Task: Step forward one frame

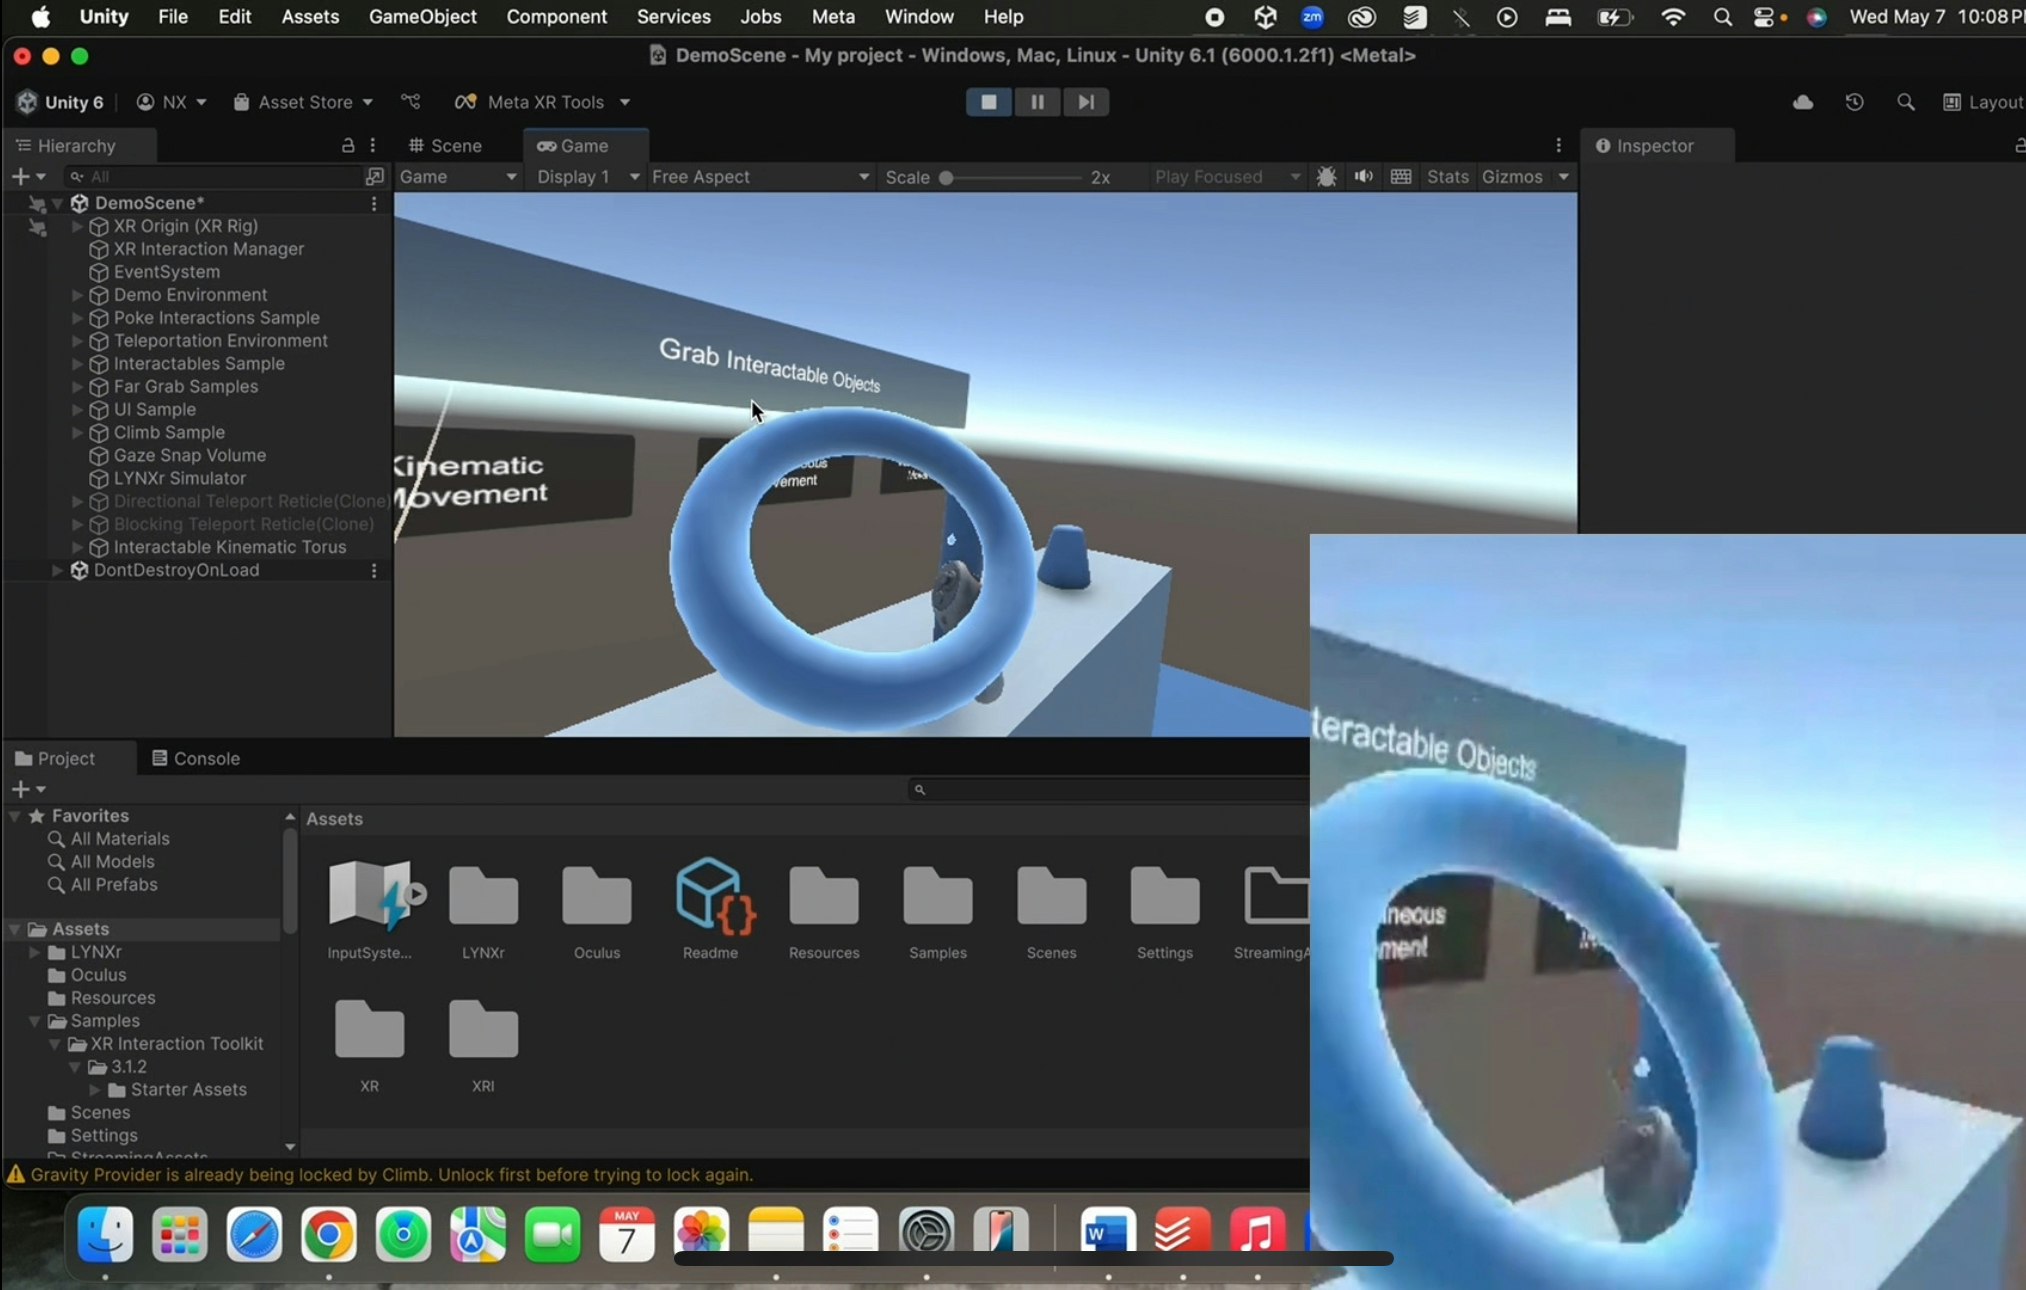Action: [1086, 102]
